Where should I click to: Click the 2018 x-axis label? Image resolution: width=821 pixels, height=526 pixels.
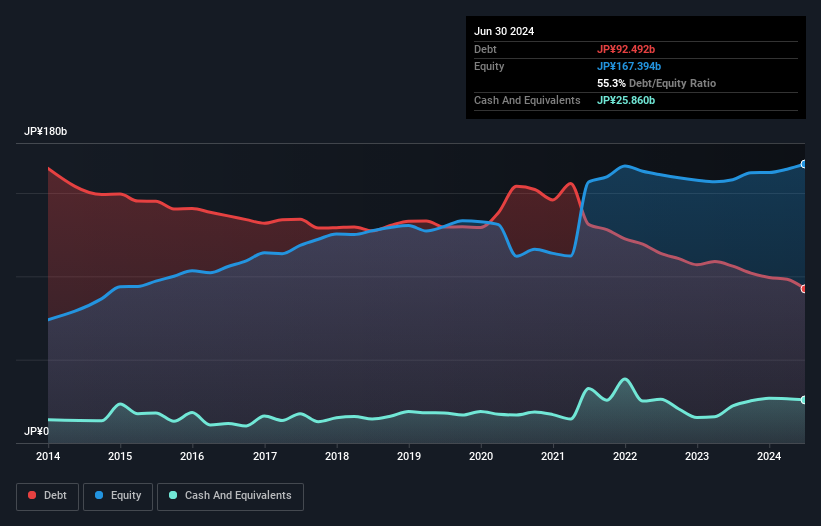tap(337, 456)
